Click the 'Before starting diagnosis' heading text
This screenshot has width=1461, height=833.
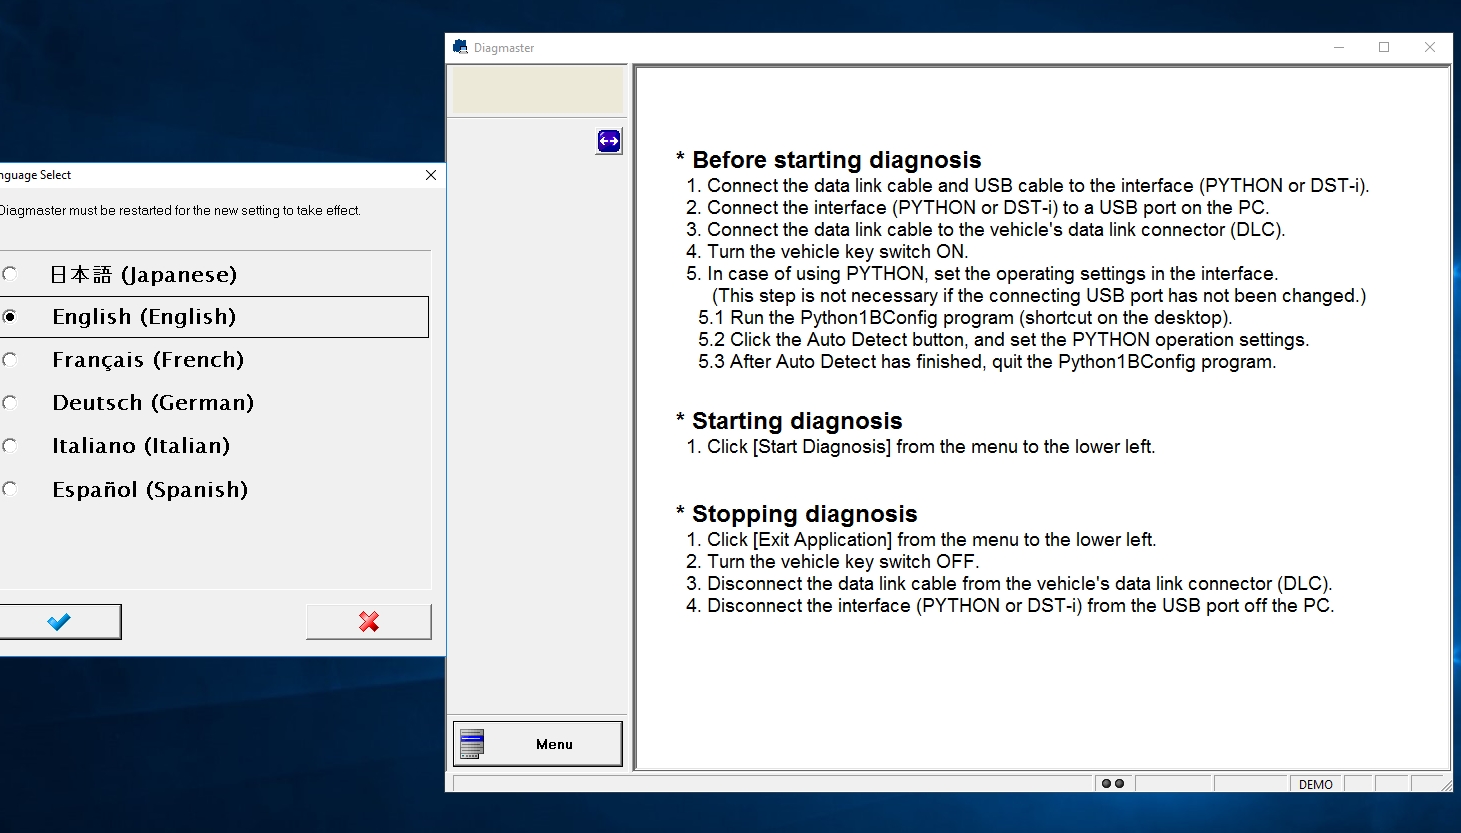[x=836, y=160]
